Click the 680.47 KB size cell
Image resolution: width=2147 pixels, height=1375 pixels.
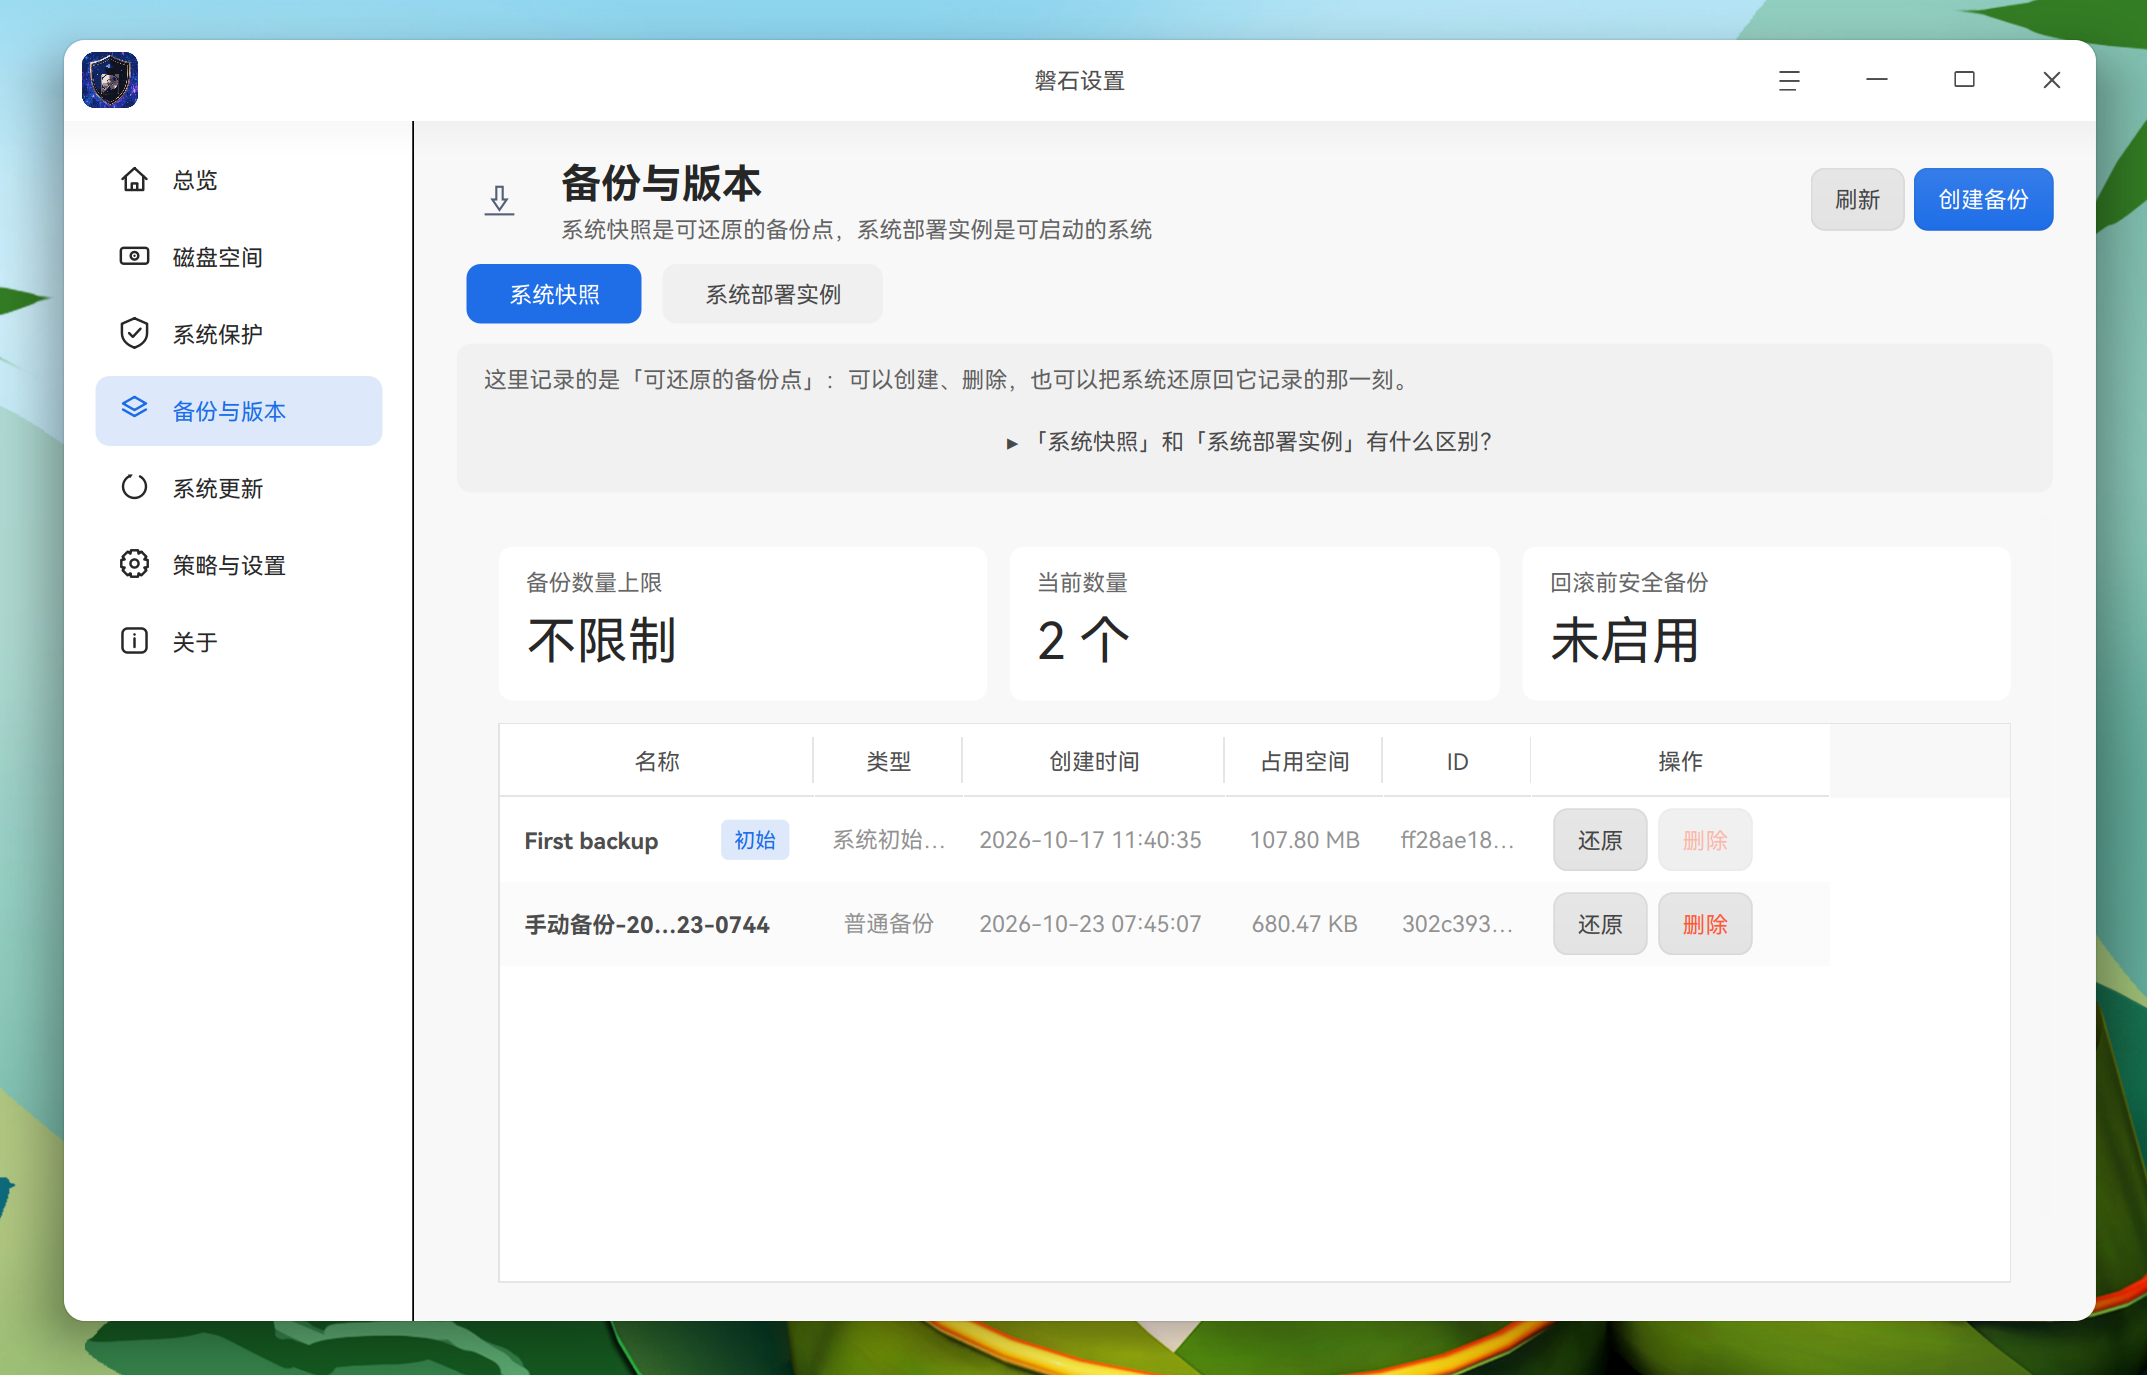click(x=1304, y=924)
